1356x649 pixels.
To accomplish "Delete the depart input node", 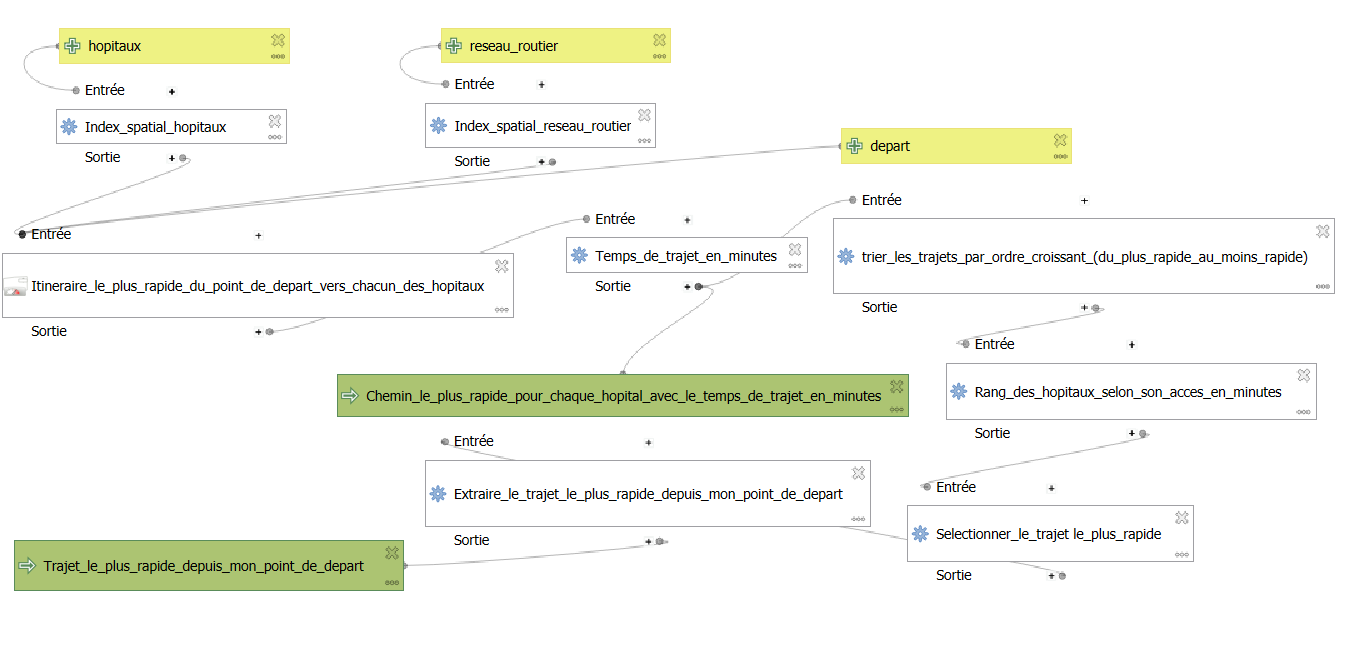I will click(x=1061, y=140).
